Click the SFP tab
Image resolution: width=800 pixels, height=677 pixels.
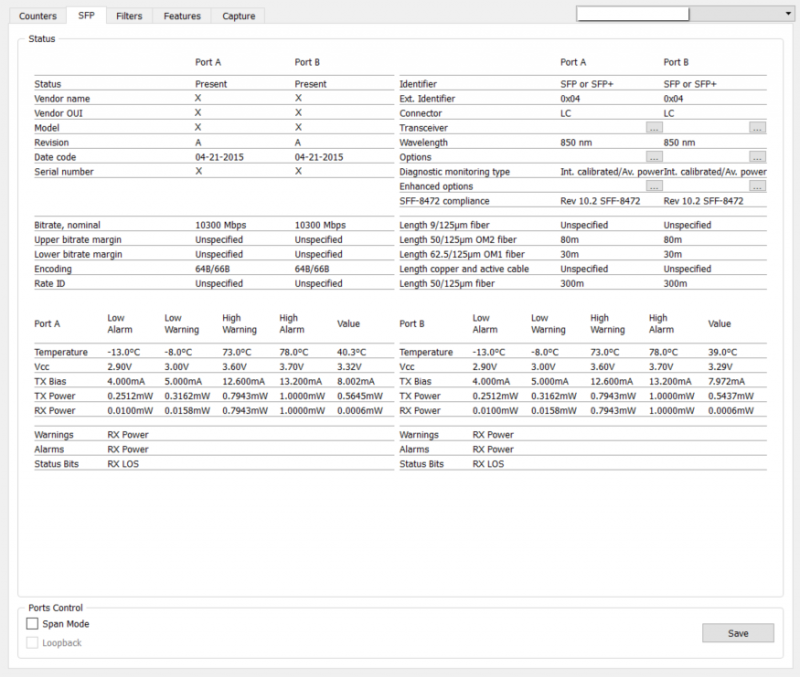[86, 16]
